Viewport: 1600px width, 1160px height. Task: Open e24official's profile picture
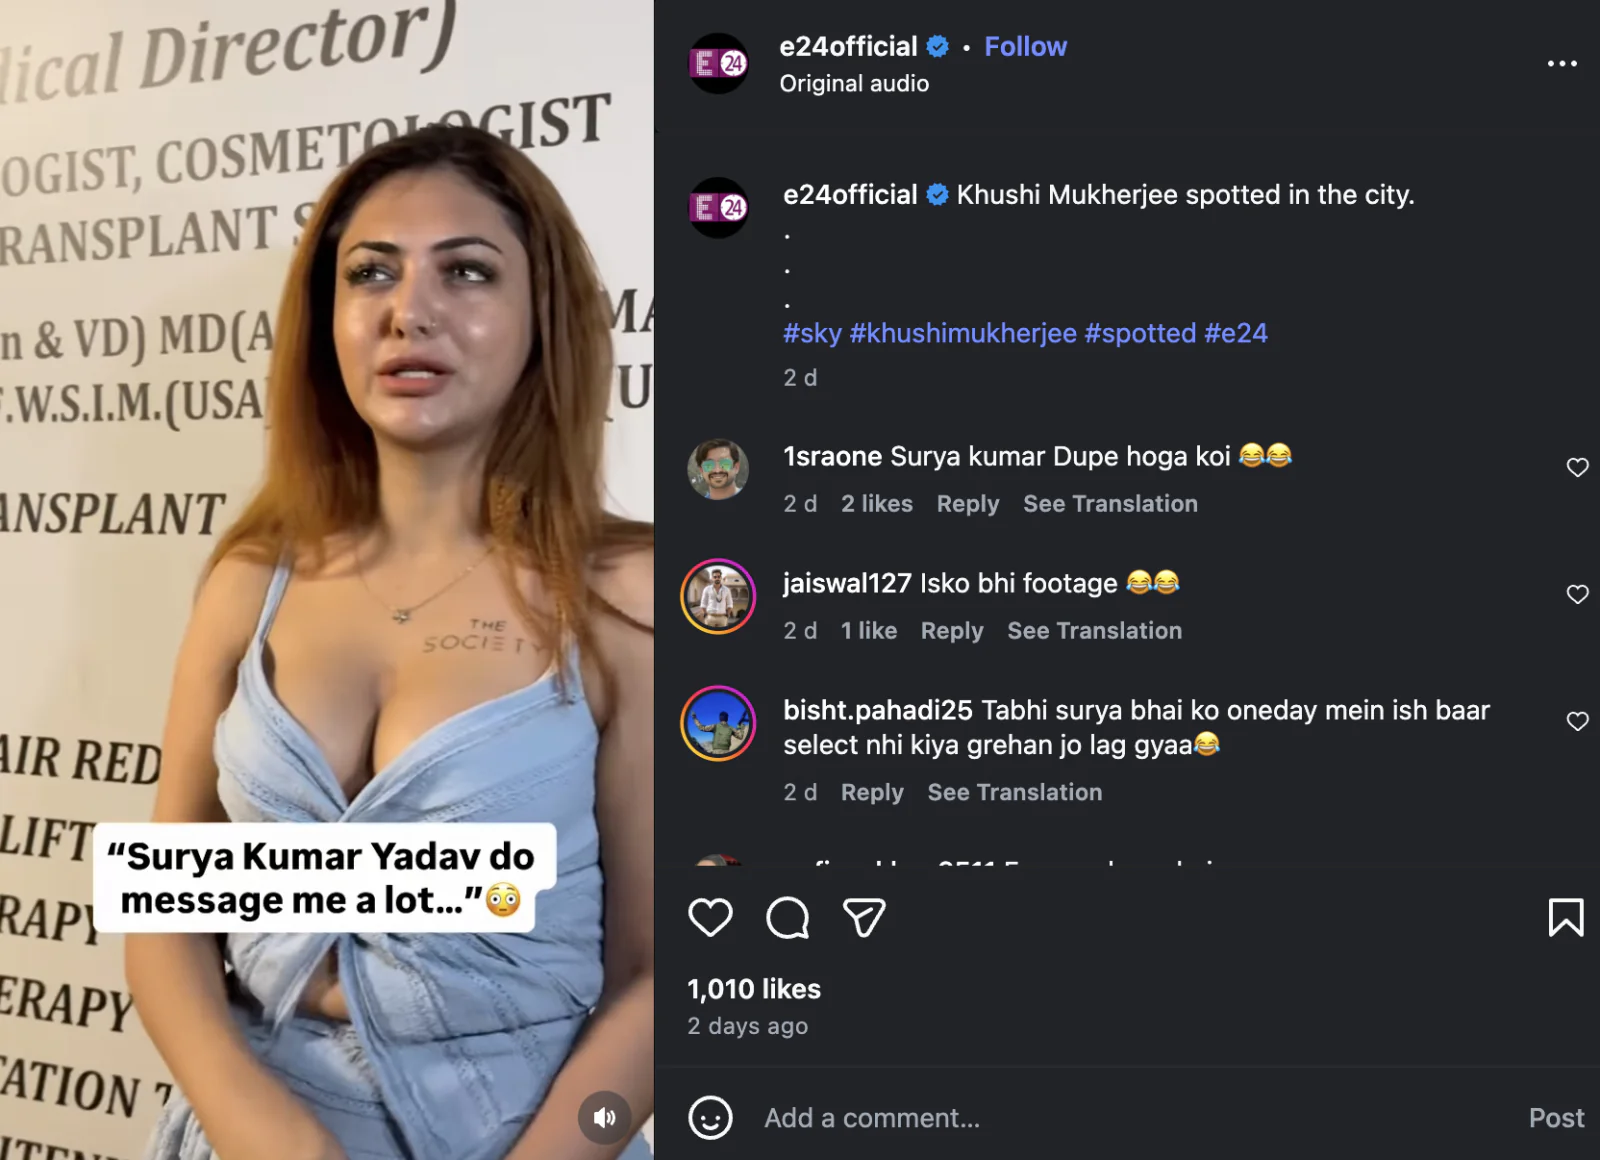click(719, 64)
